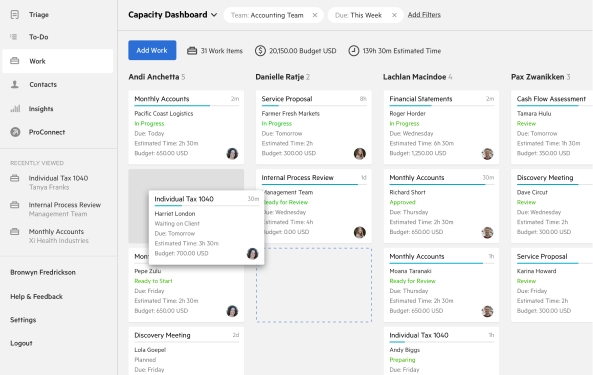Click the 31 Work Items briefcase icon
This screenshot has height=375, width=593.
coord(192,51)
